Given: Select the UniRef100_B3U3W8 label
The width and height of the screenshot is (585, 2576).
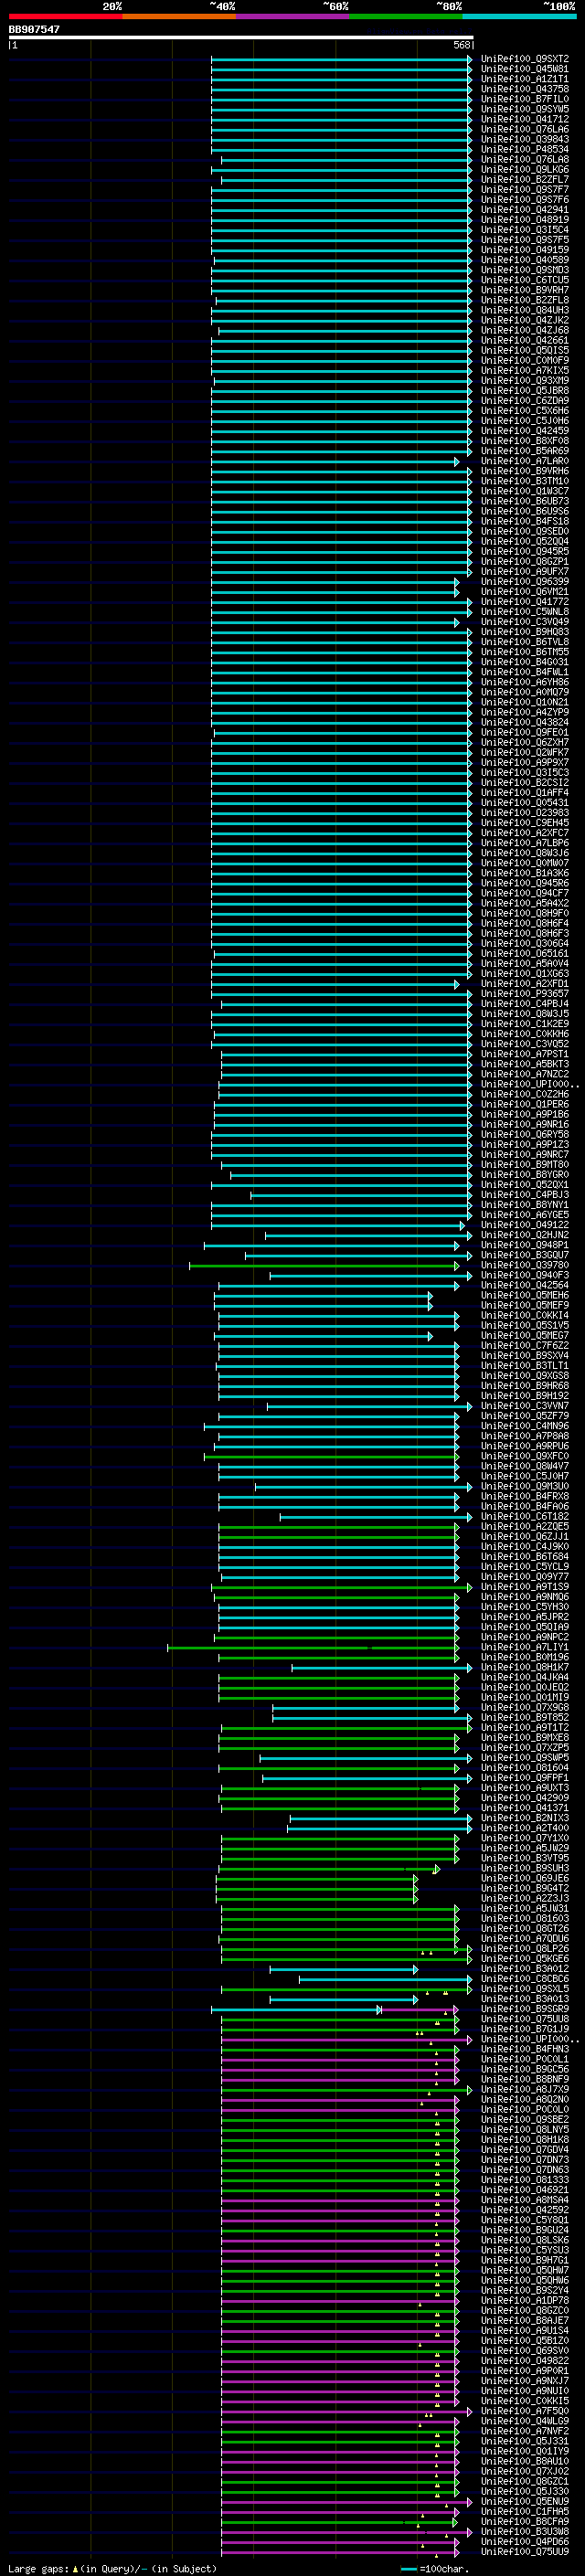Looking at the screenshot, I should pyautogui.click(x=525, y=2531).
